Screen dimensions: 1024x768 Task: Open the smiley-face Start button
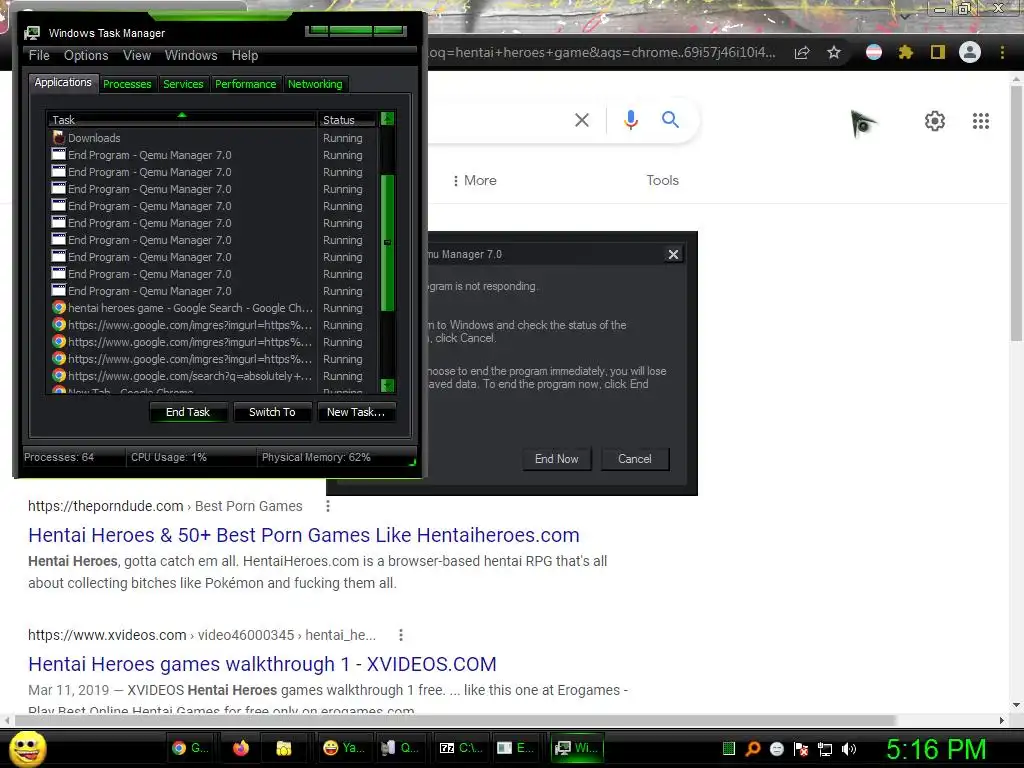tap(27, 748)
